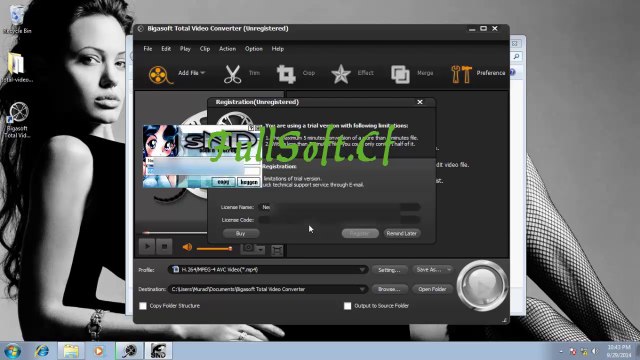
Task: Open the snapshot camera dropdown arrow
Action: [261, 249]
